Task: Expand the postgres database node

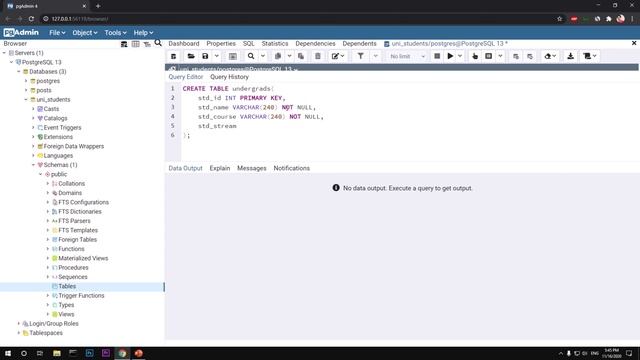Action: coord(26,81)
